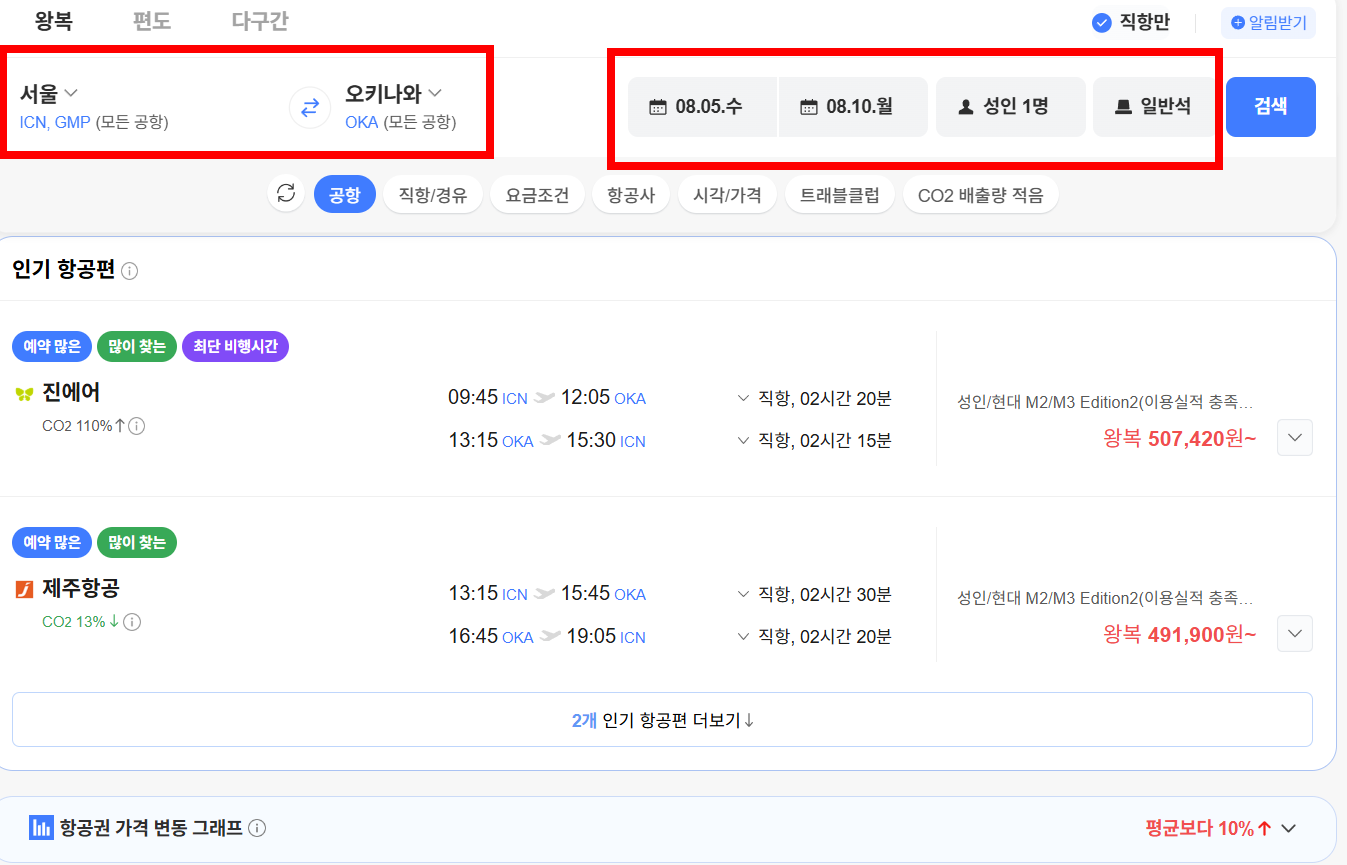This screenshot has height=865, width=1347.
Task: Open the 오키나와 destination dropdown
Action: 393,93
